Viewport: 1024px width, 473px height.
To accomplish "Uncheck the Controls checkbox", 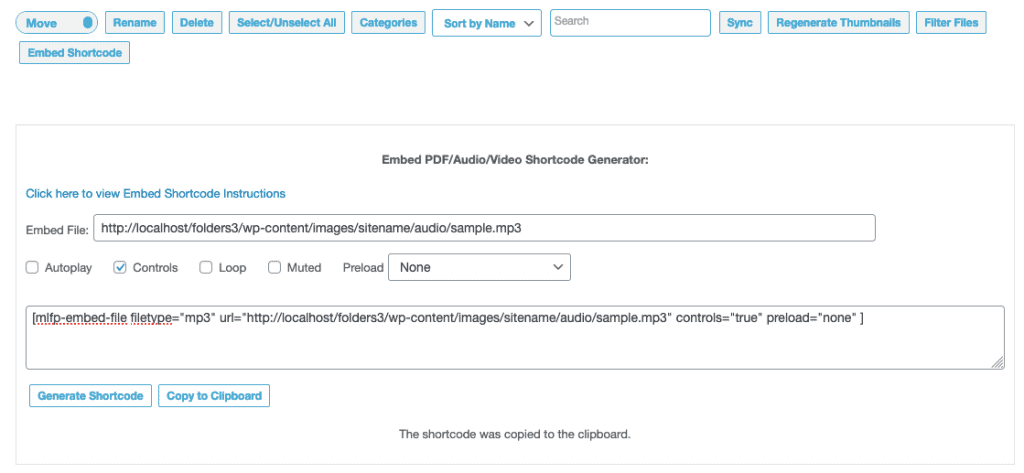I will 120,267.
